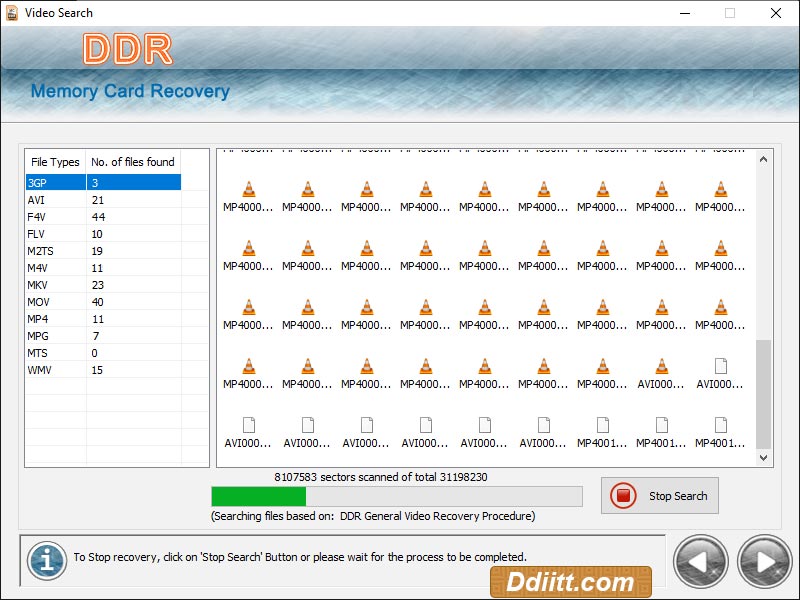800x600 pixels.
Task: Click the next arrow navigation button
Action: point(764,562)
